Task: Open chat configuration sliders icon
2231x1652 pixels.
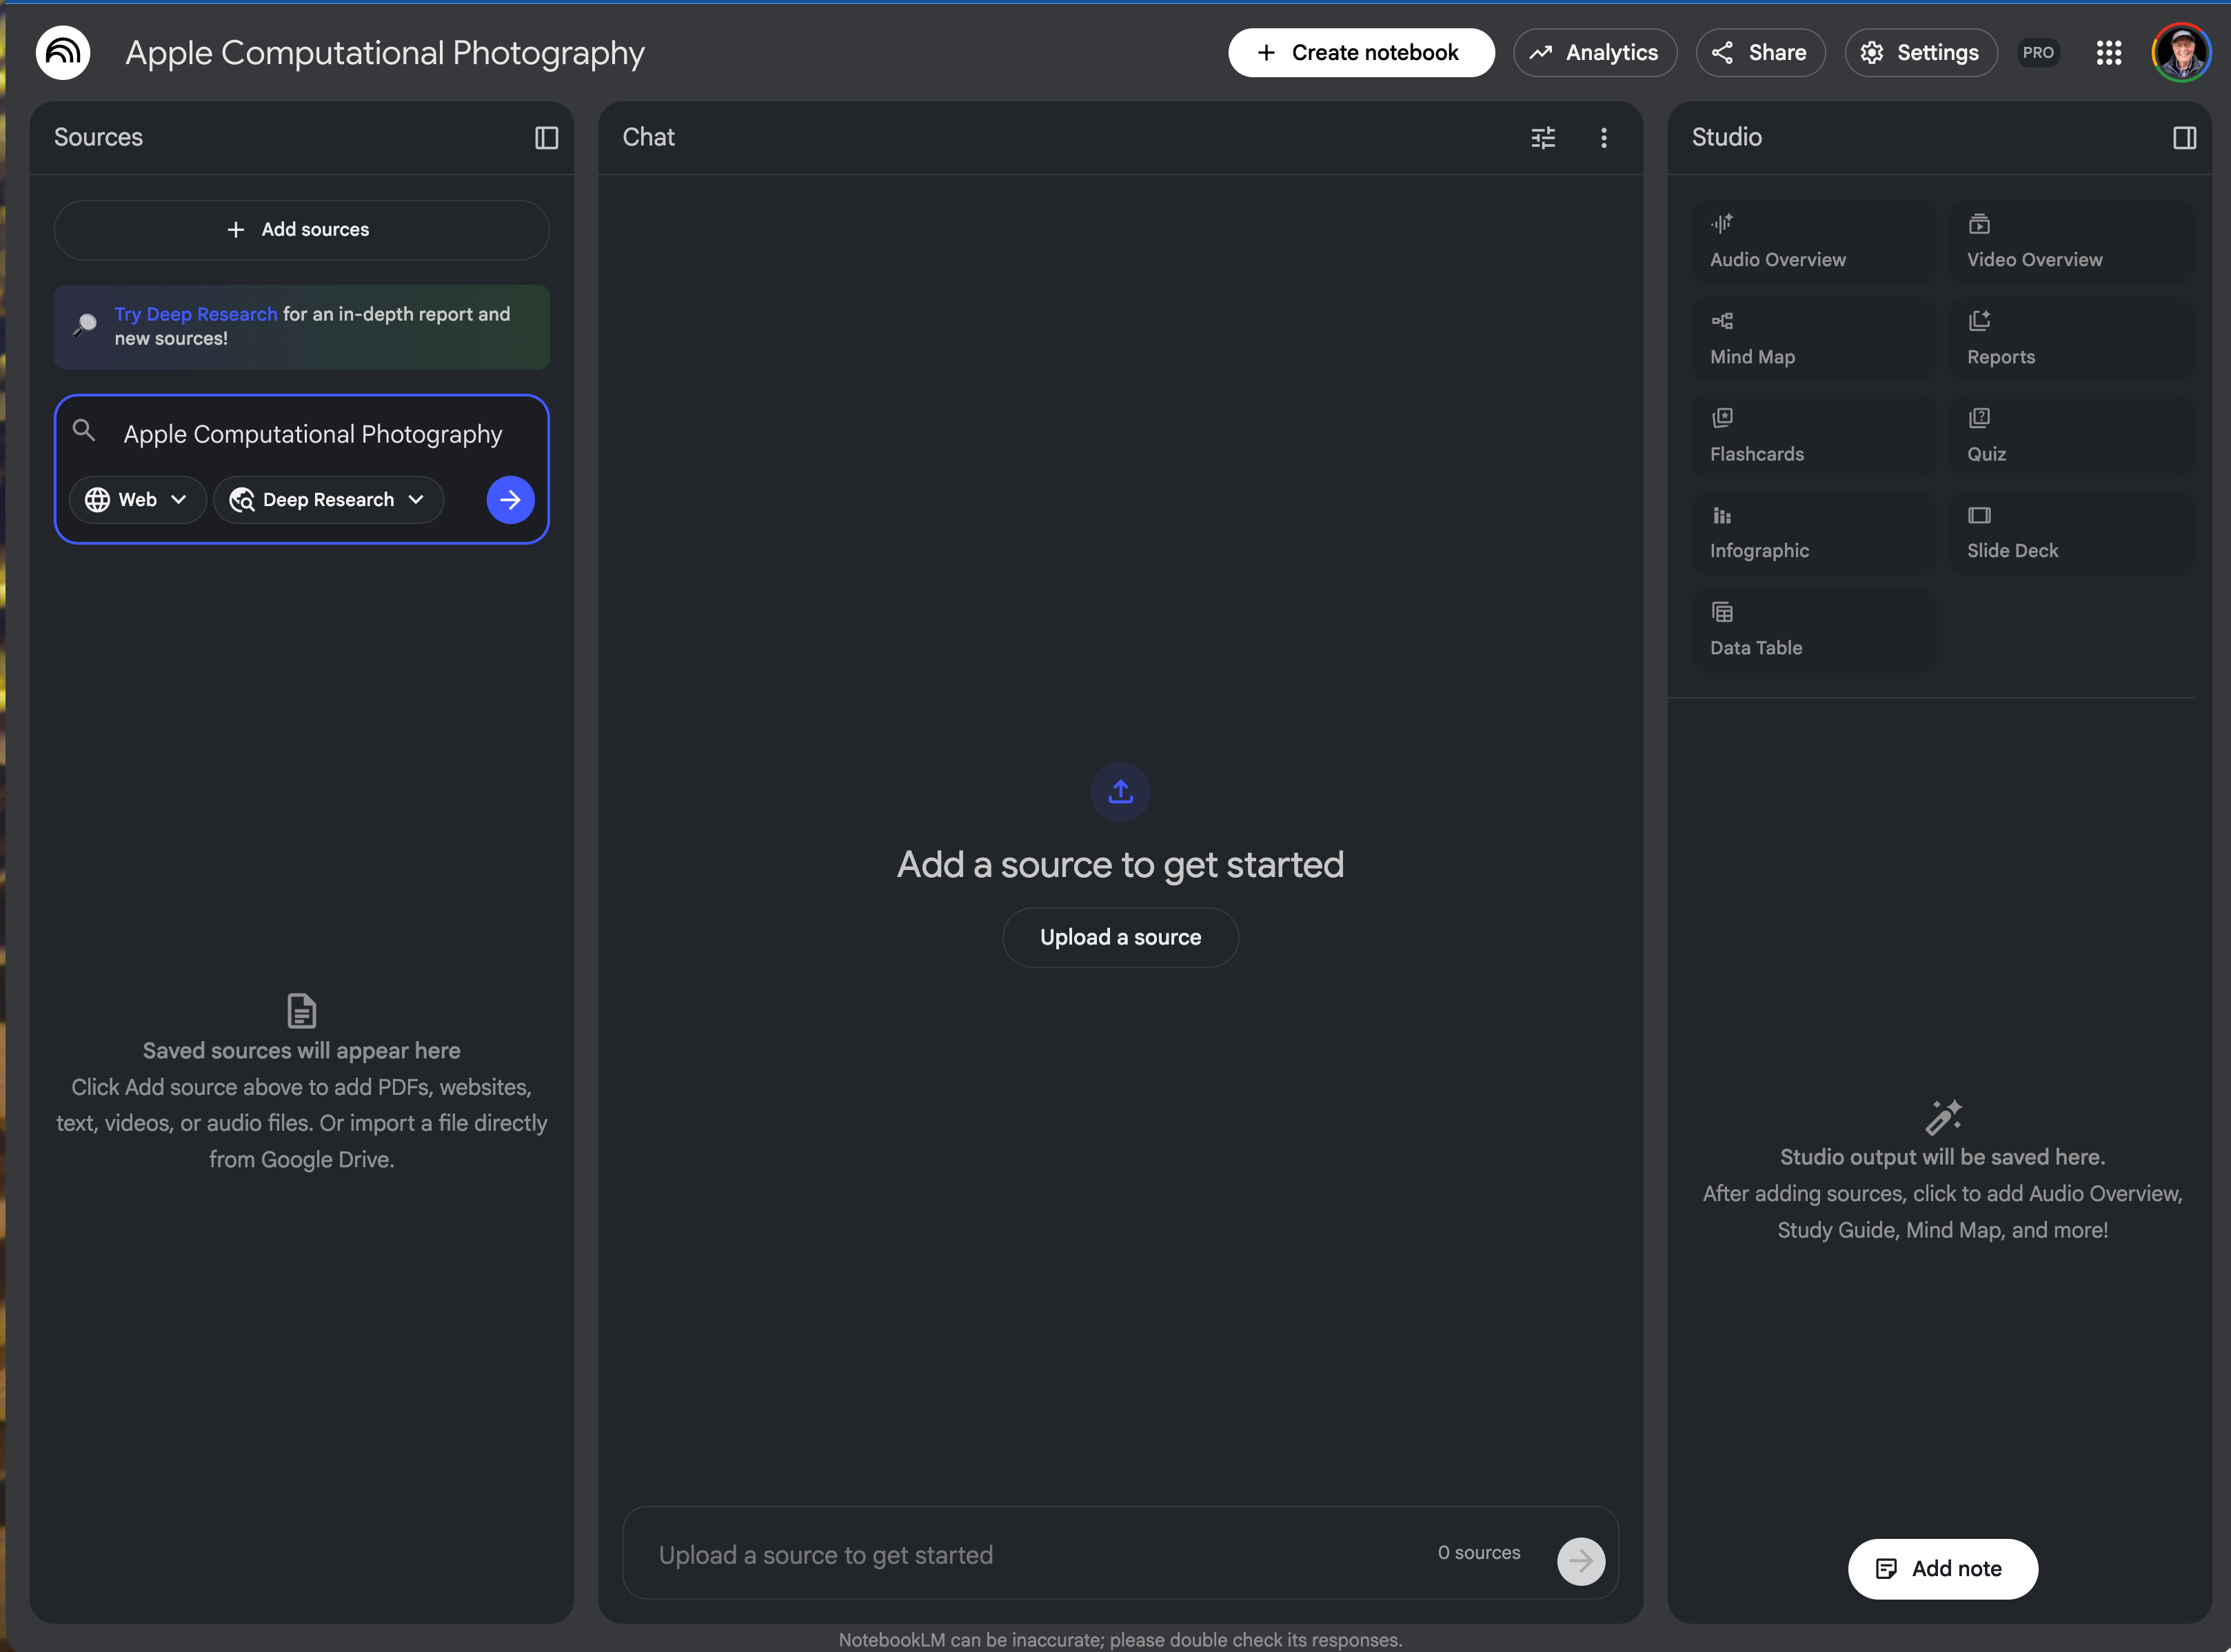Action: pos(1543,138)
